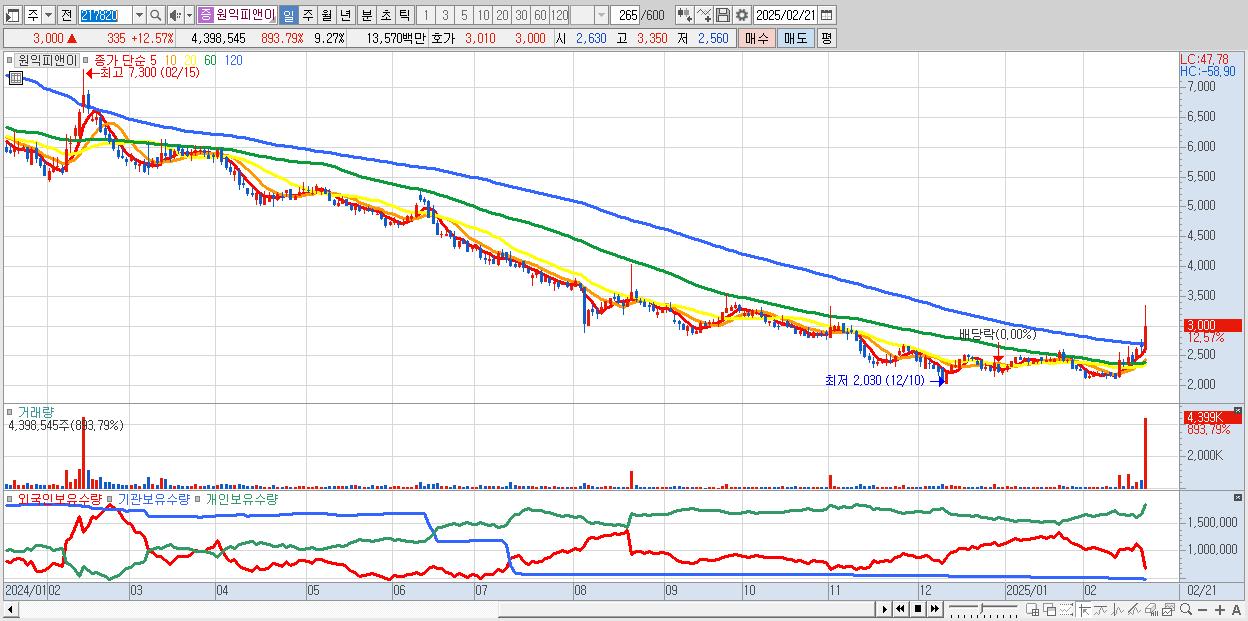Play chart replay forward

point(884,609)
